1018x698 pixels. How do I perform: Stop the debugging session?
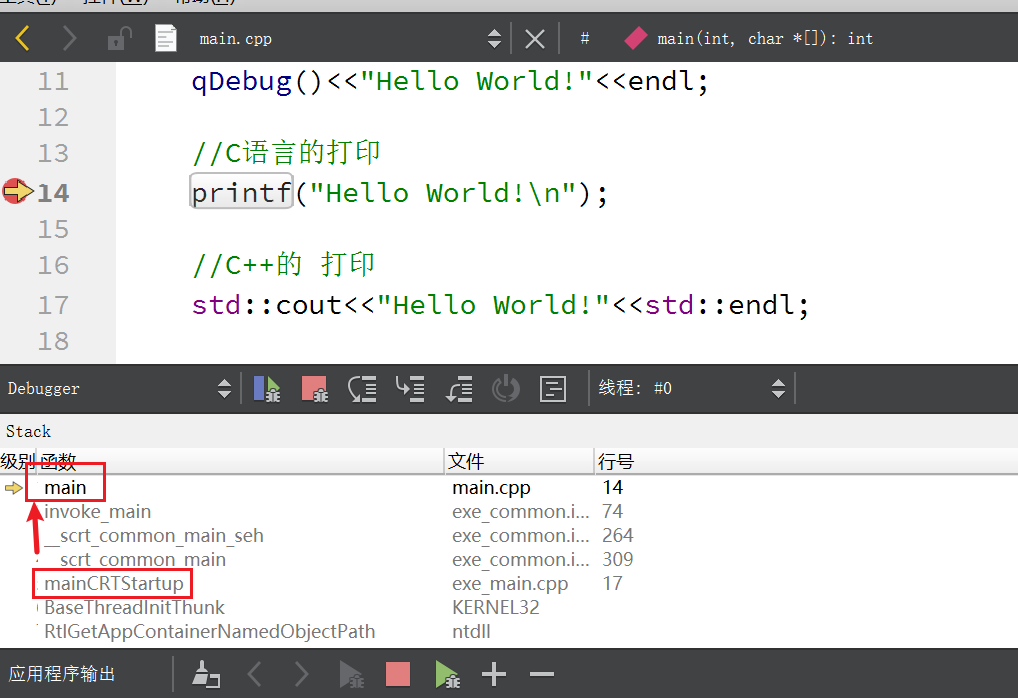tap(314, 388)
